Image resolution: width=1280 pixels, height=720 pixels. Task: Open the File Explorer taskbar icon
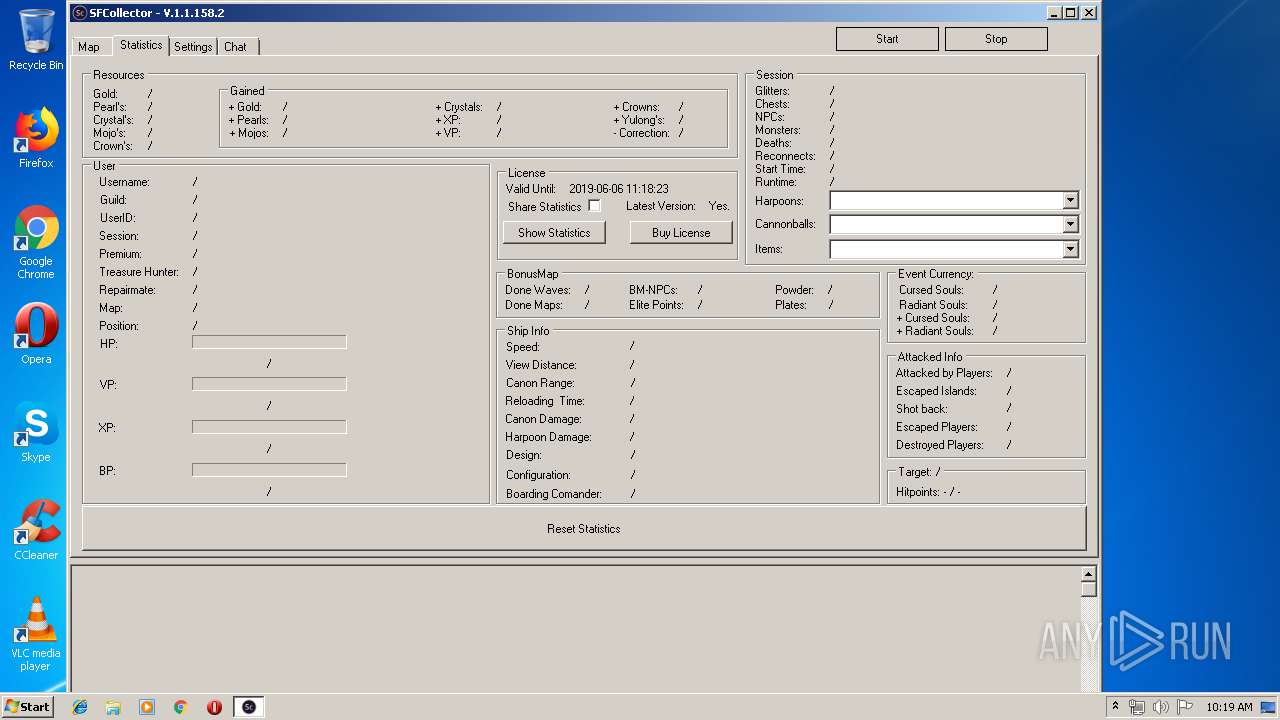pyautogui.click(x=113, y=707)
